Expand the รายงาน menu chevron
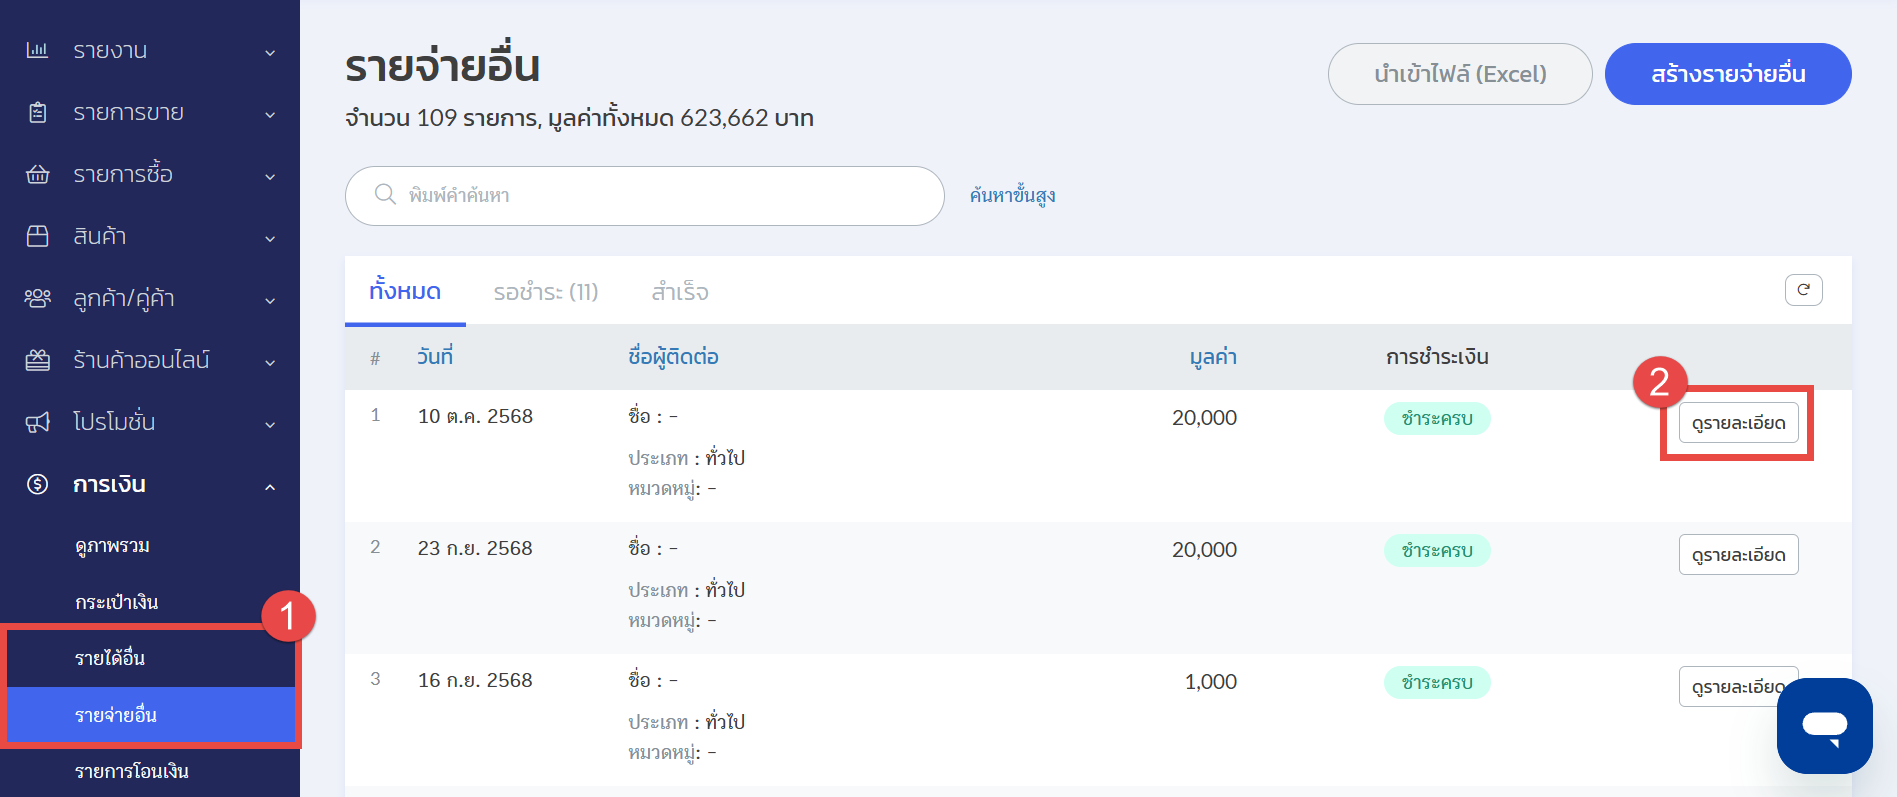The width and height of the screenshot is (1897, 797). click(x=270, y=52)
